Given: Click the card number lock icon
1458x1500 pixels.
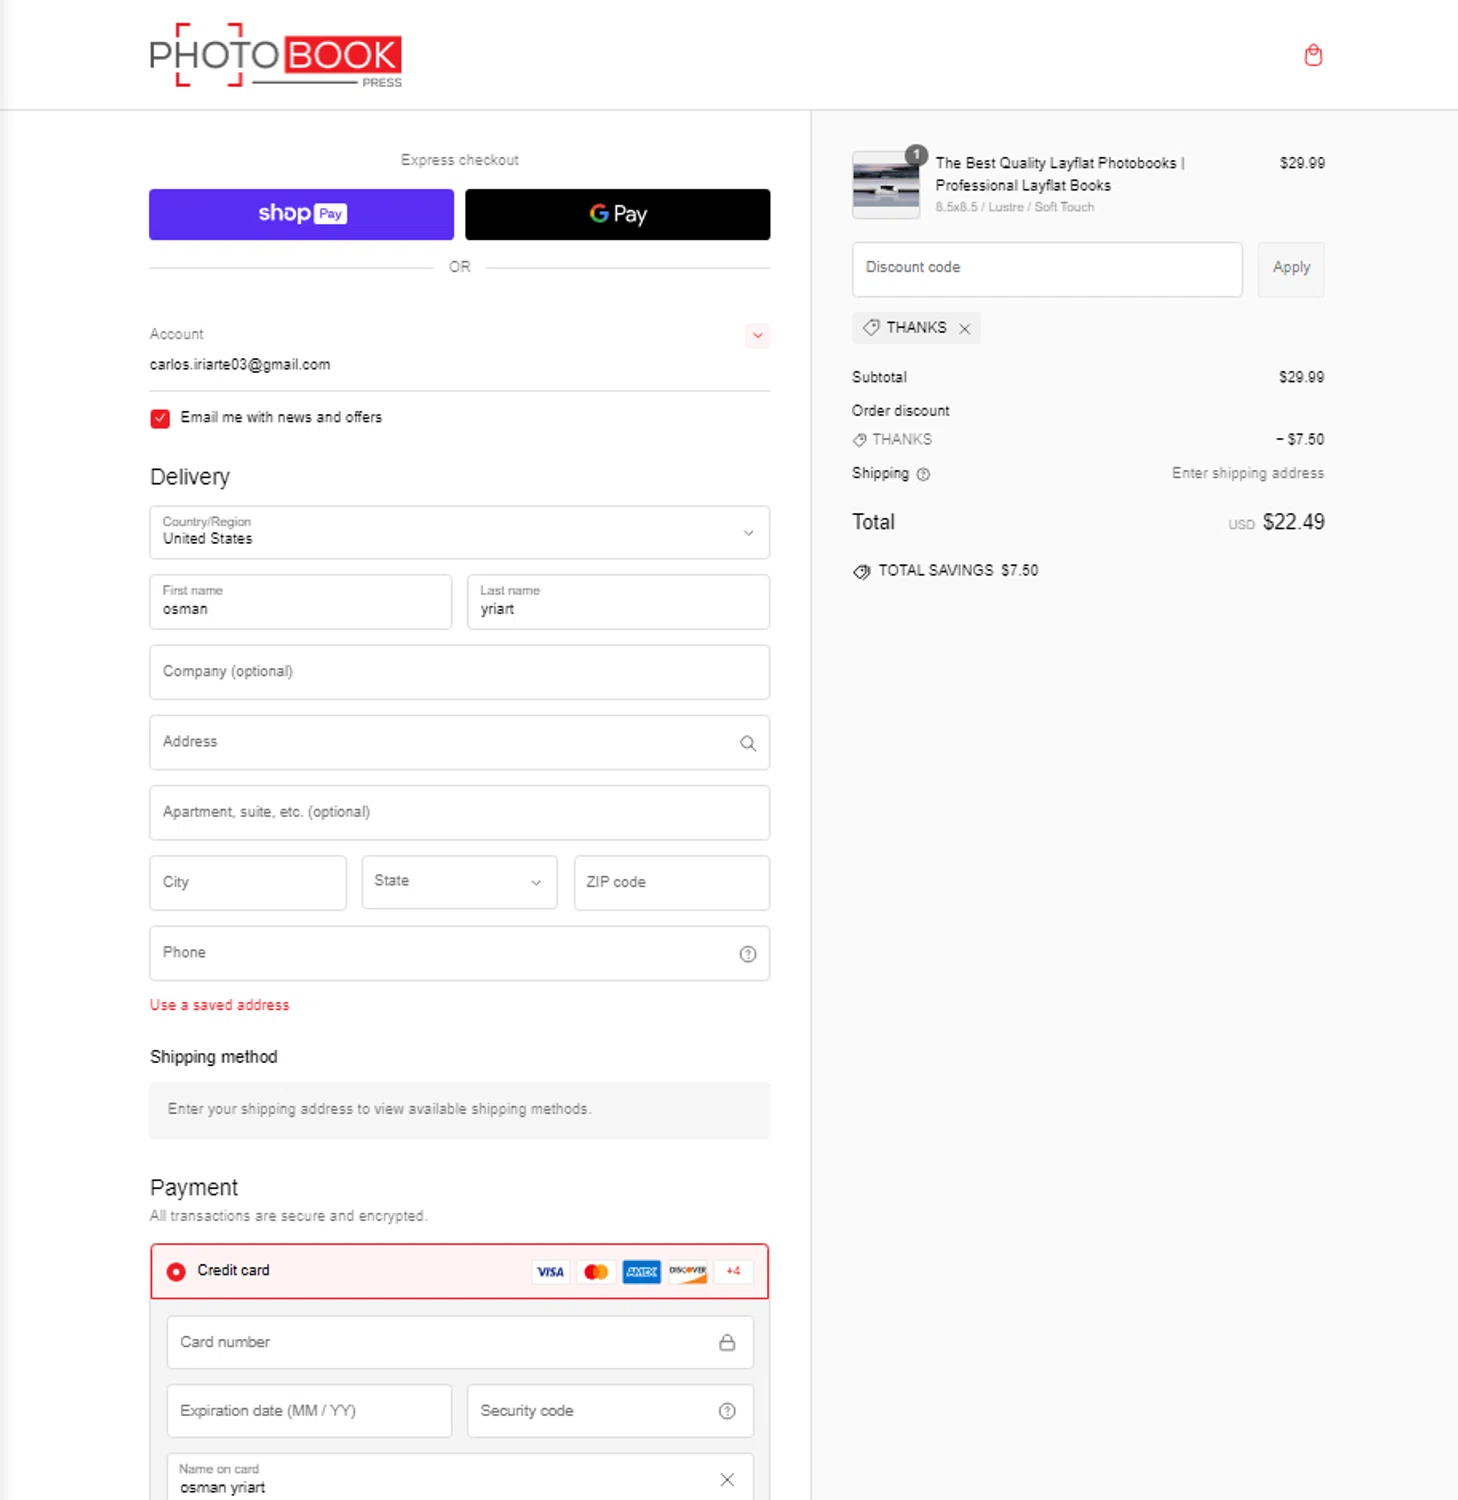Looking at the screenshot, I should click(x=727, y=1342).
